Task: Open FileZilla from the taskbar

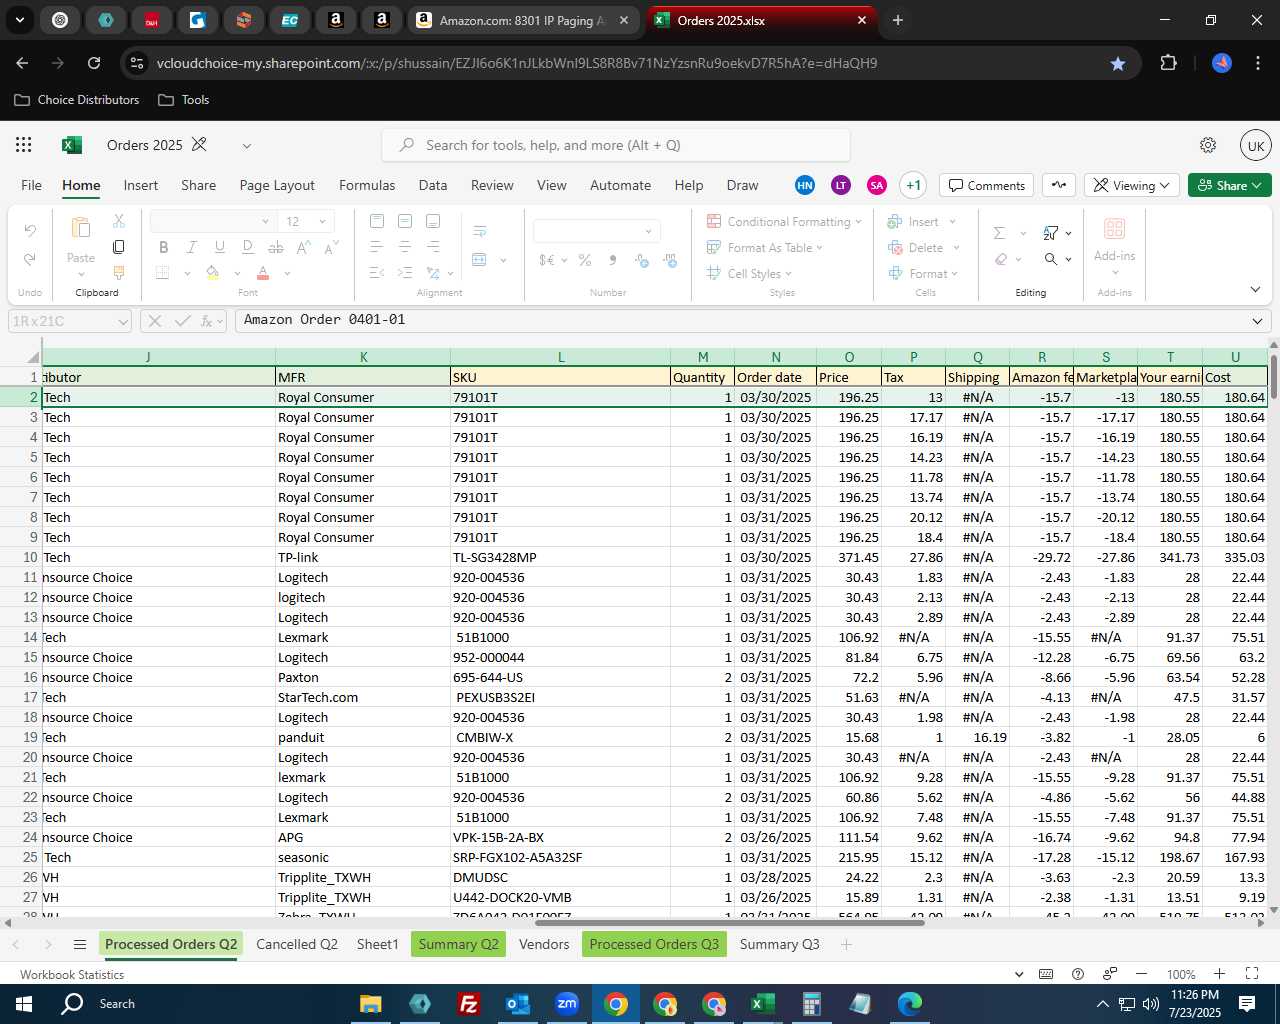Action: (468, 1004)
